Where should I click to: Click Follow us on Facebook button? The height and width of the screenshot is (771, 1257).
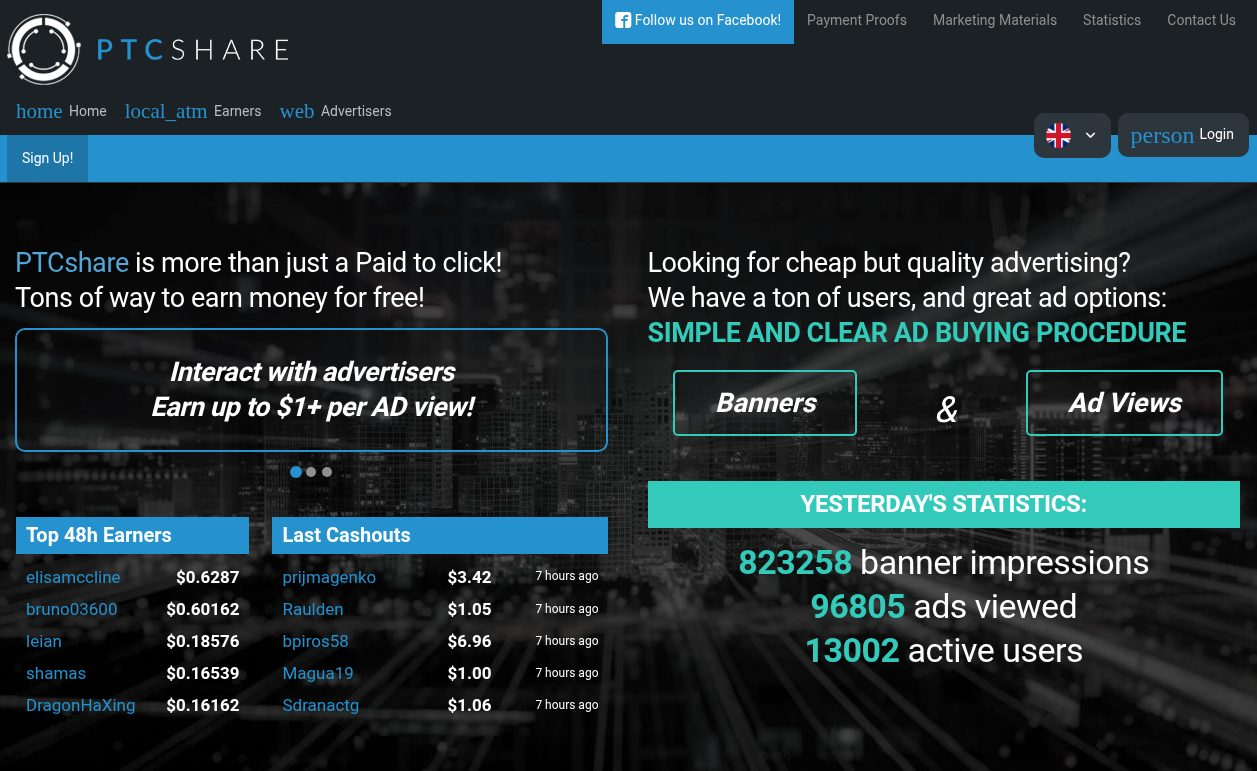click(x=698, y=21)
